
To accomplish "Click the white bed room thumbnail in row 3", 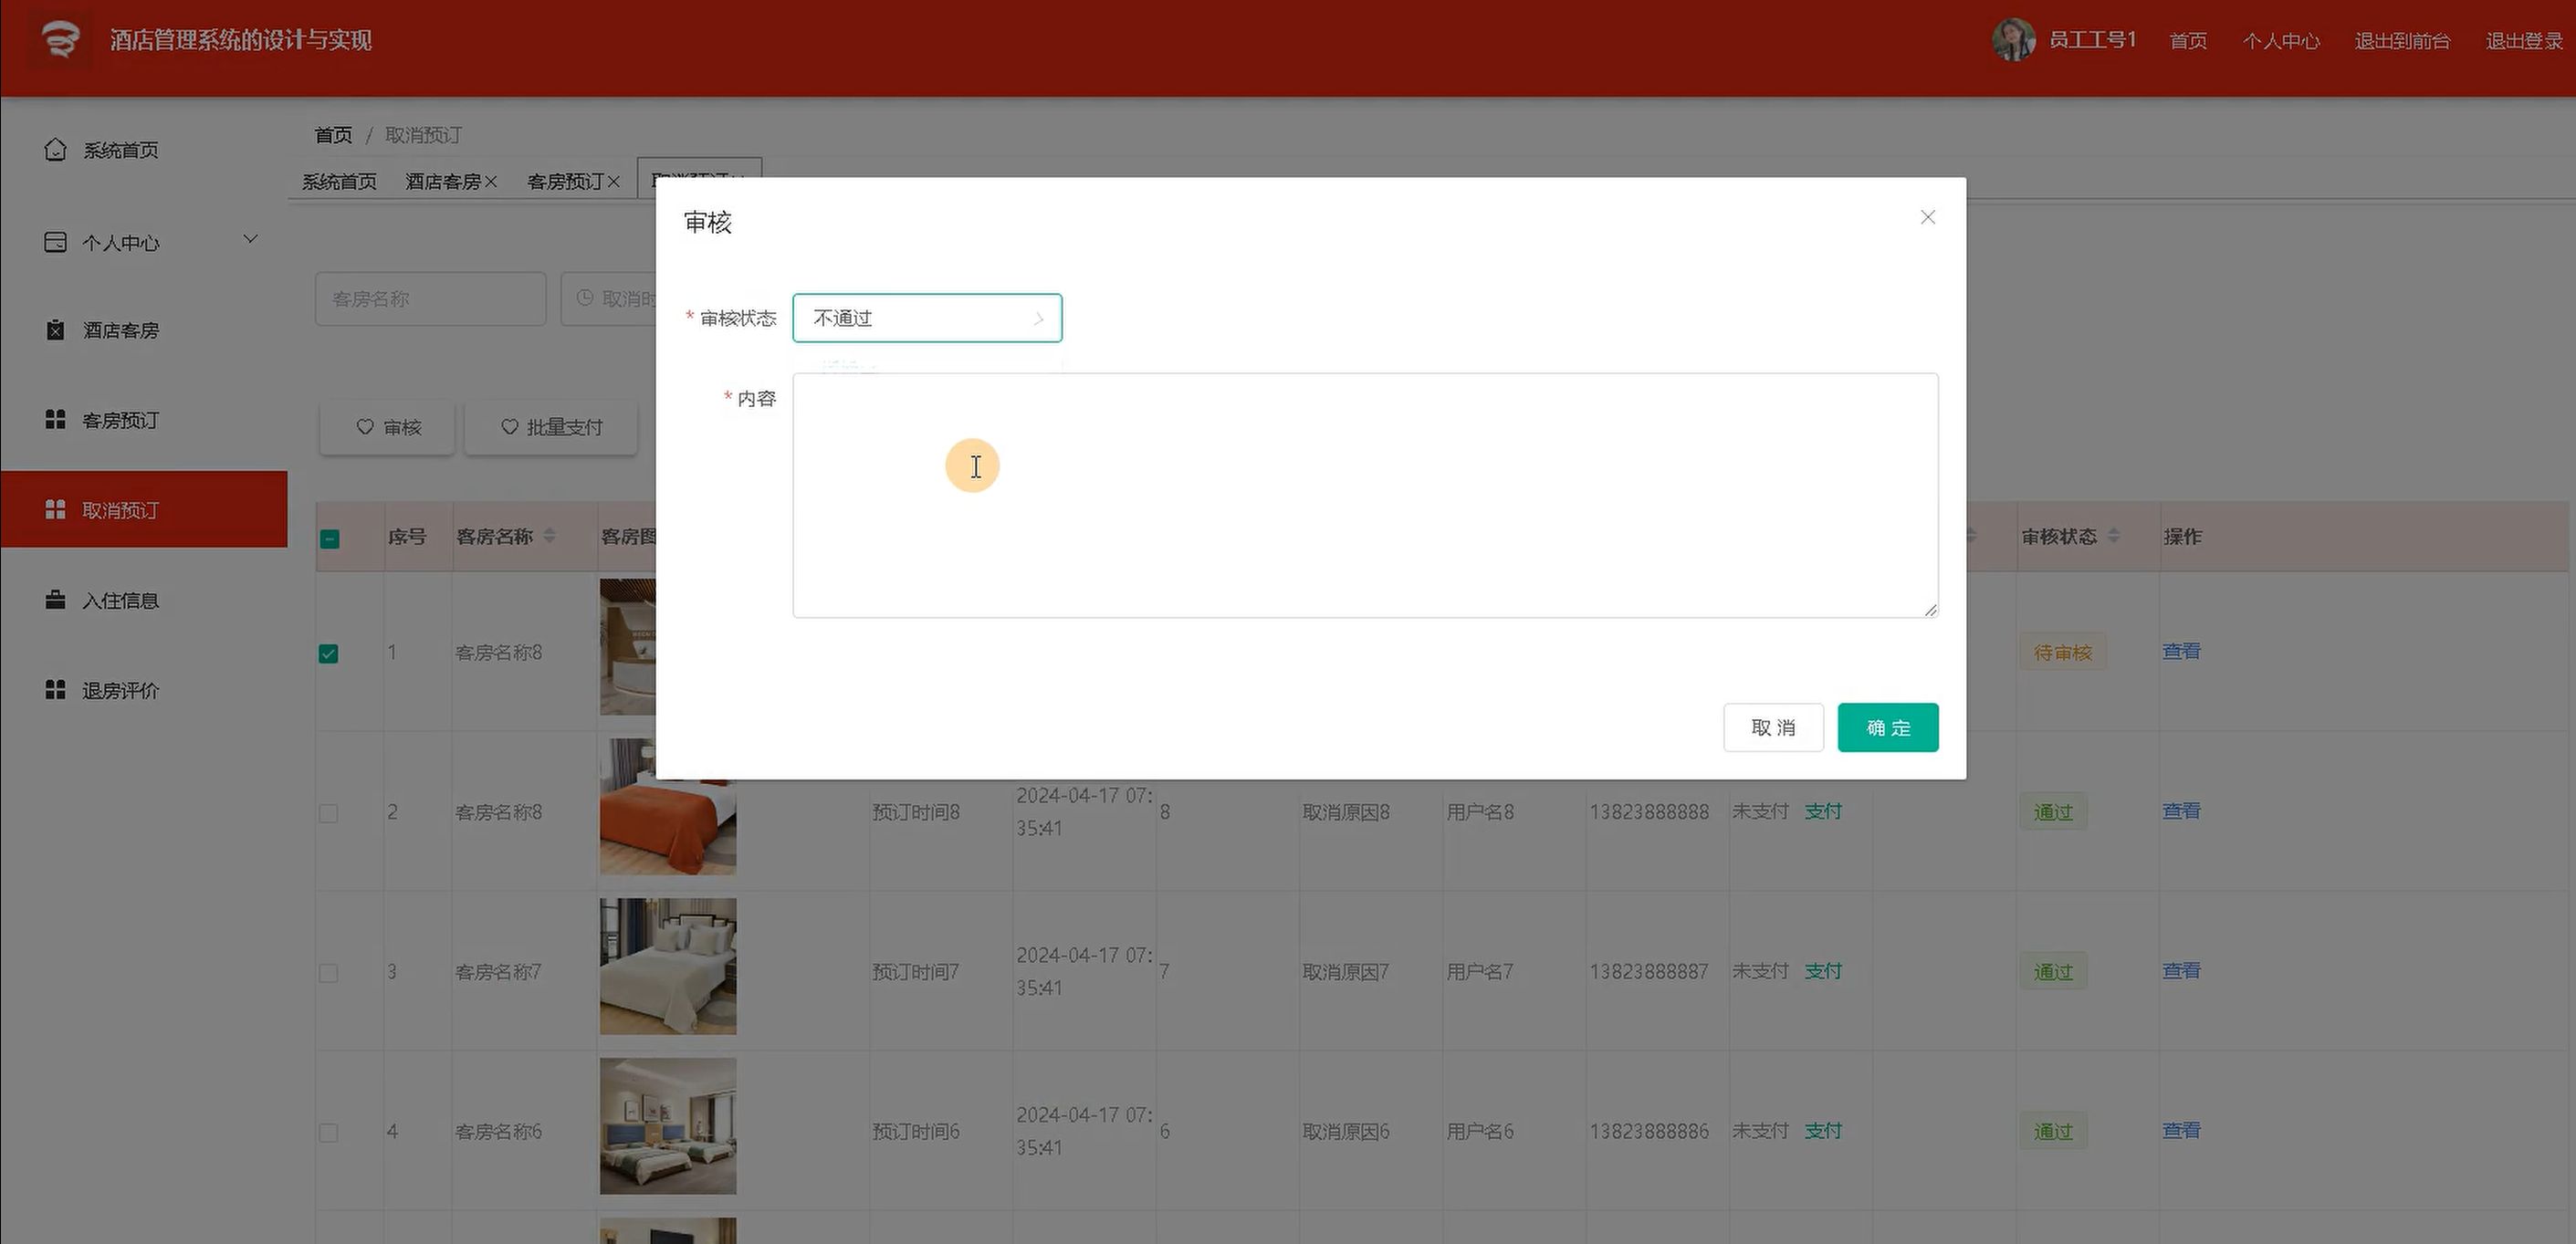I will (x=668, y=966).
